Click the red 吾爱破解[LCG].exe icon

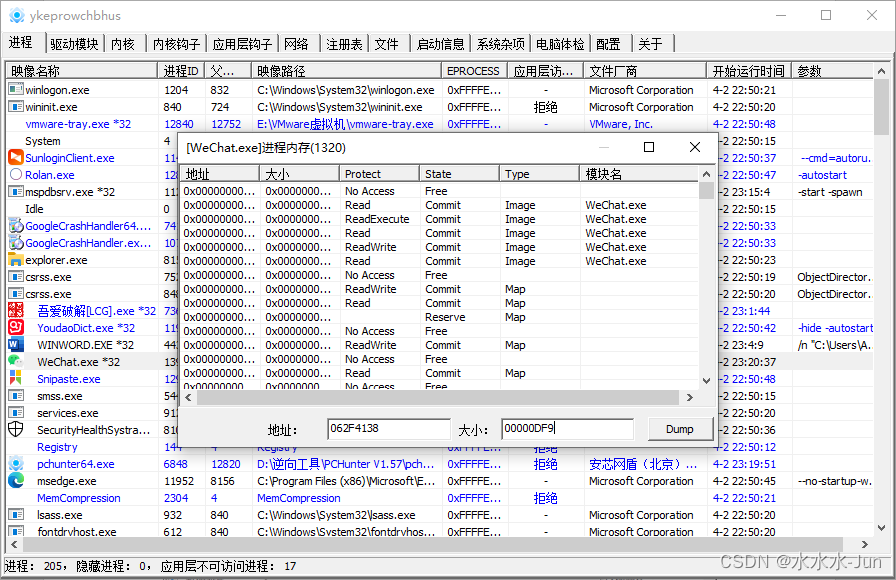15,310
